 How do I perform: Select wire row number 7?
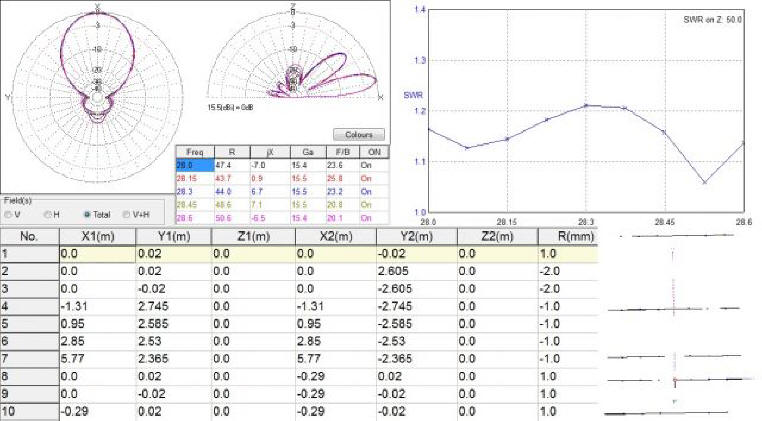[x=29, y=359]
